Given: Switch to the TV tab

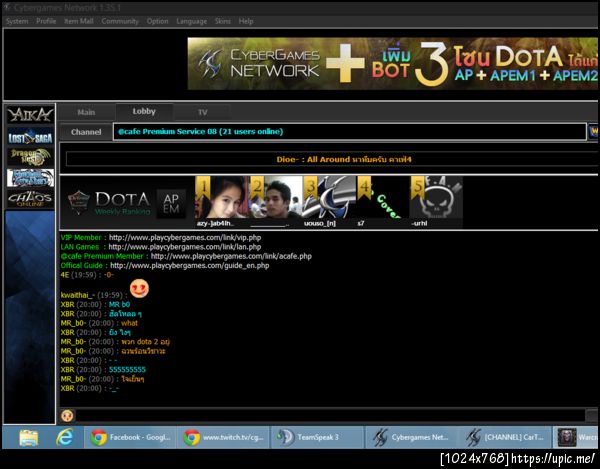Looking at the screenshot, I should point(202,112).
